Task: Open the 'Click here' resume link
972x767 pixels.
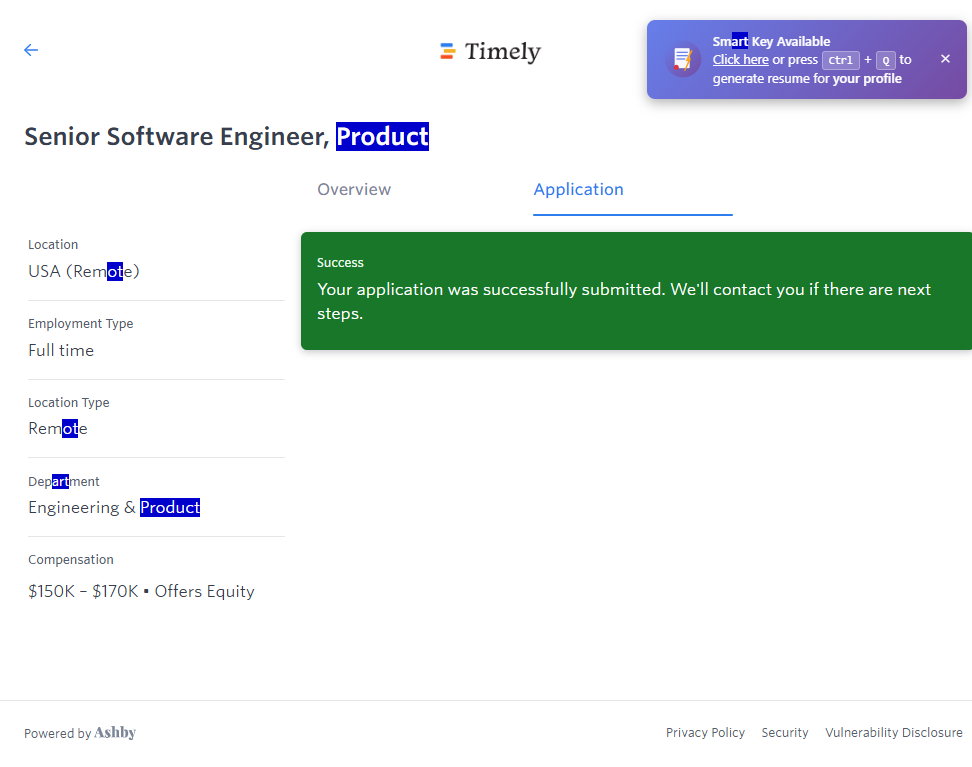Action: 740,60
